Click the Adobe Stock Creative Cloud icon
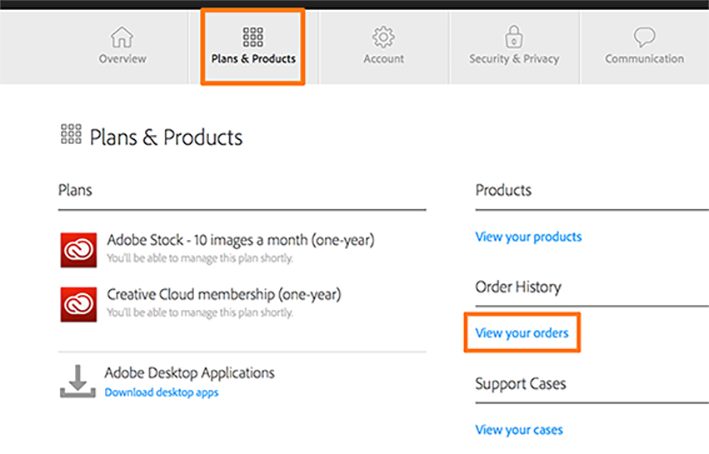 [x=78, y=248]
